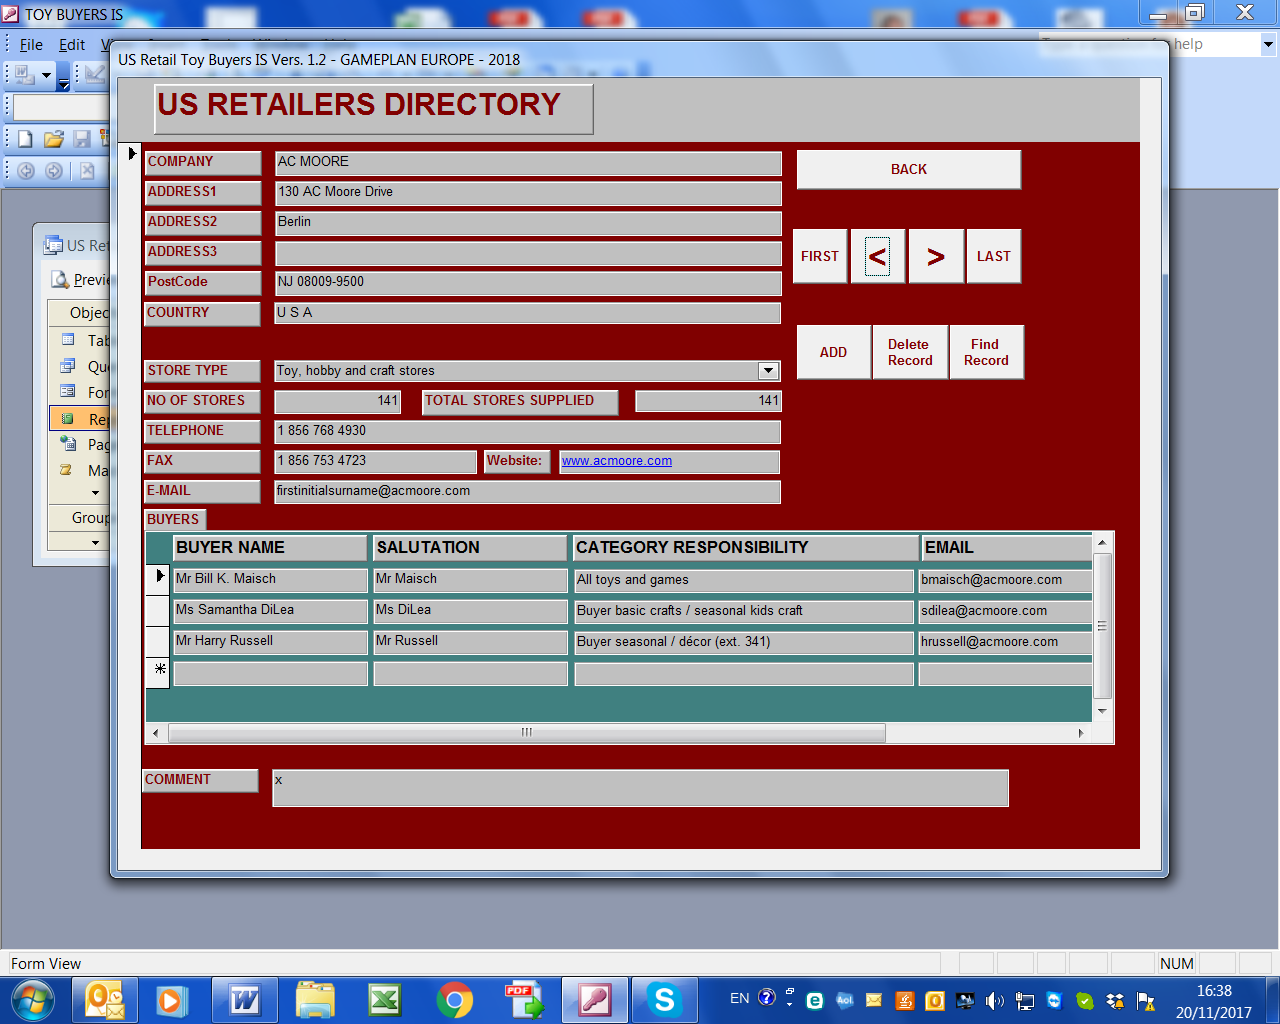The height and width of the screenshot is (1024, 1280).
Task: Open the Edit menu
Action: click(72, 44)
